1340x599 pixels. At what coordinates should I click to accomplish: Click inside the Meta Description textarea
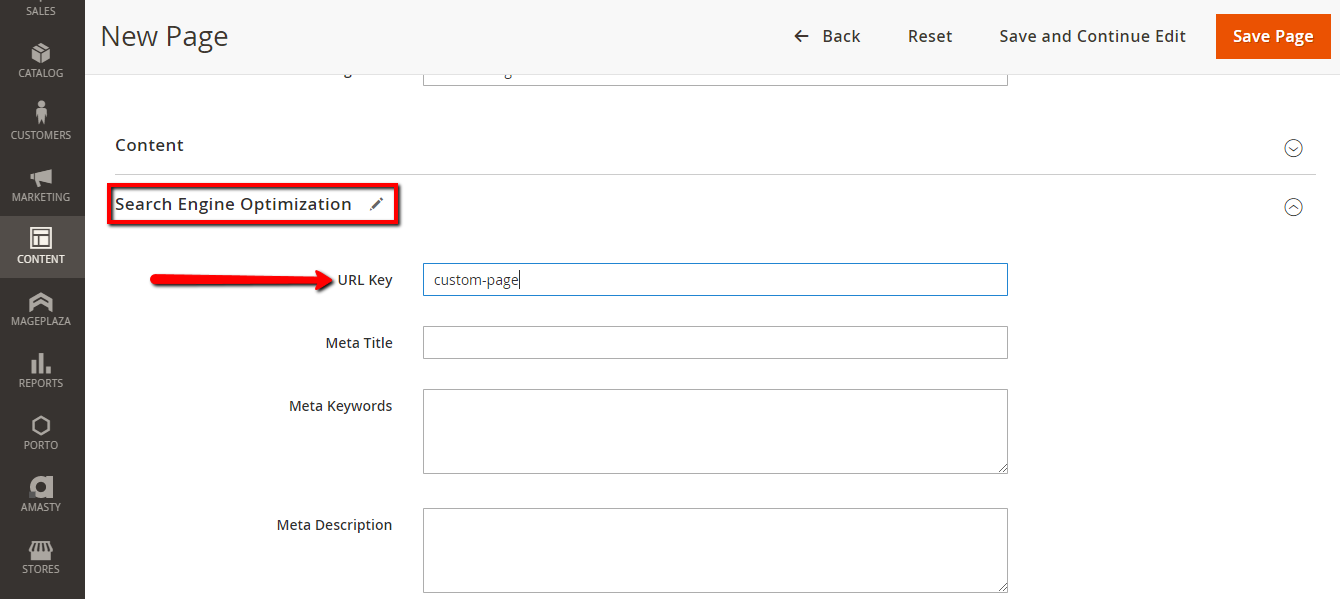[x=715, y=550]
